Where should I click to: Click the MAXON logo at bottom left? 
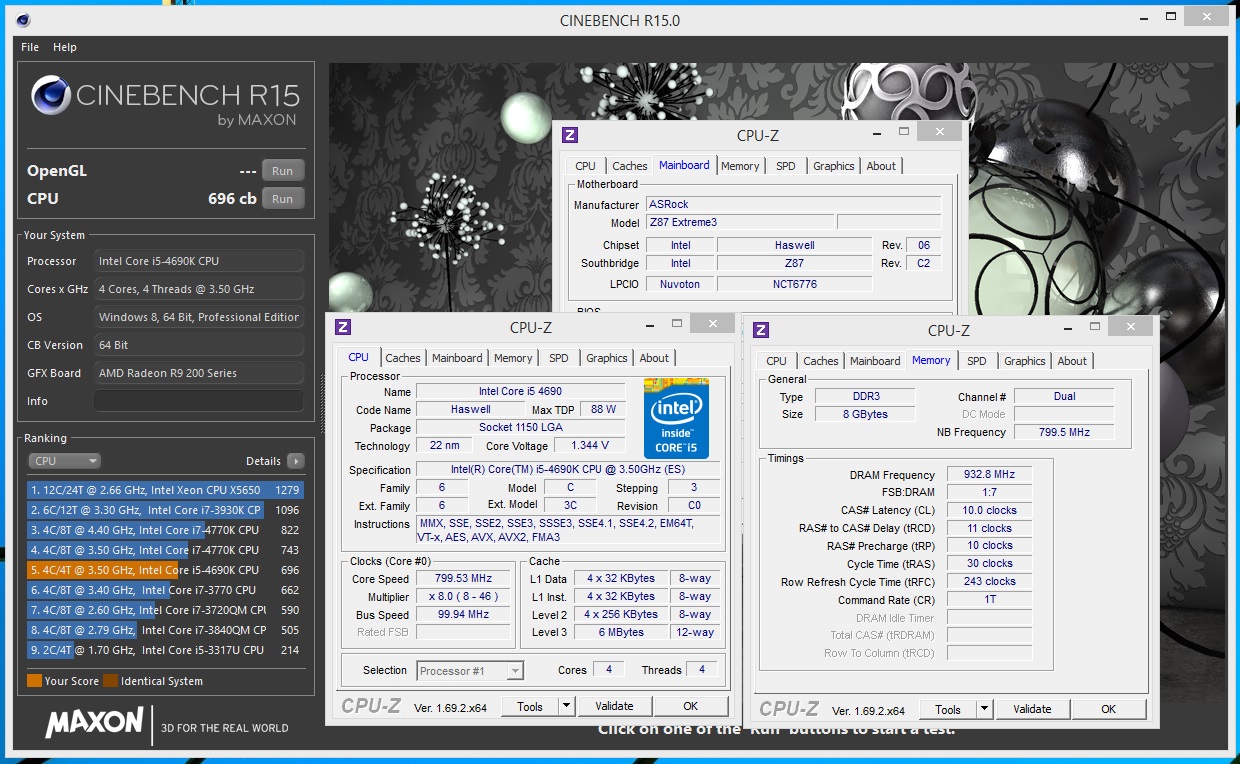[x=94, y=722]
